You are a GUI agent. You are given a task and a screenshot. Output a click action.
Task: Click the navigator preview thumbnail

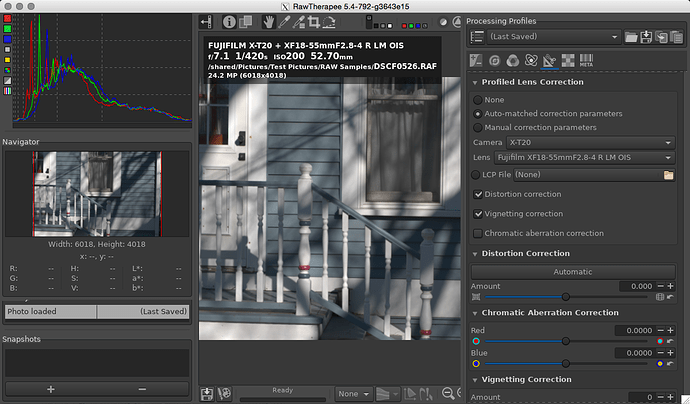tap(97, 194)
